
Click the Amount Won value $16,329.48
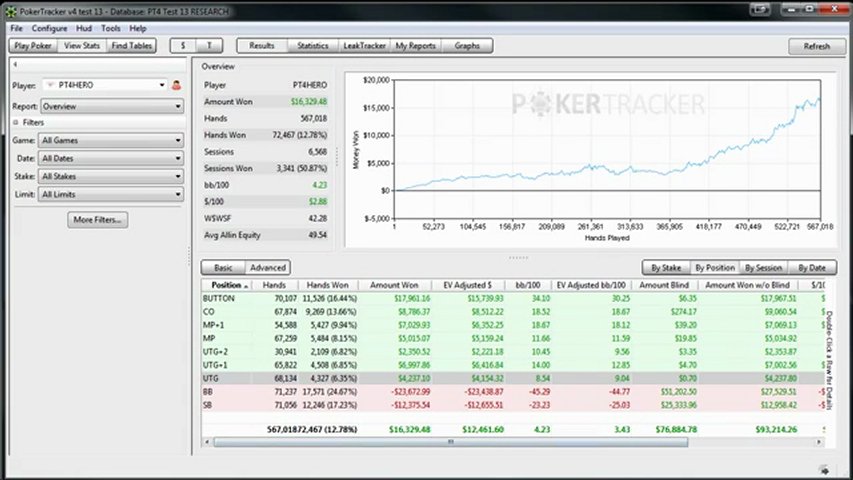point(309,102)
